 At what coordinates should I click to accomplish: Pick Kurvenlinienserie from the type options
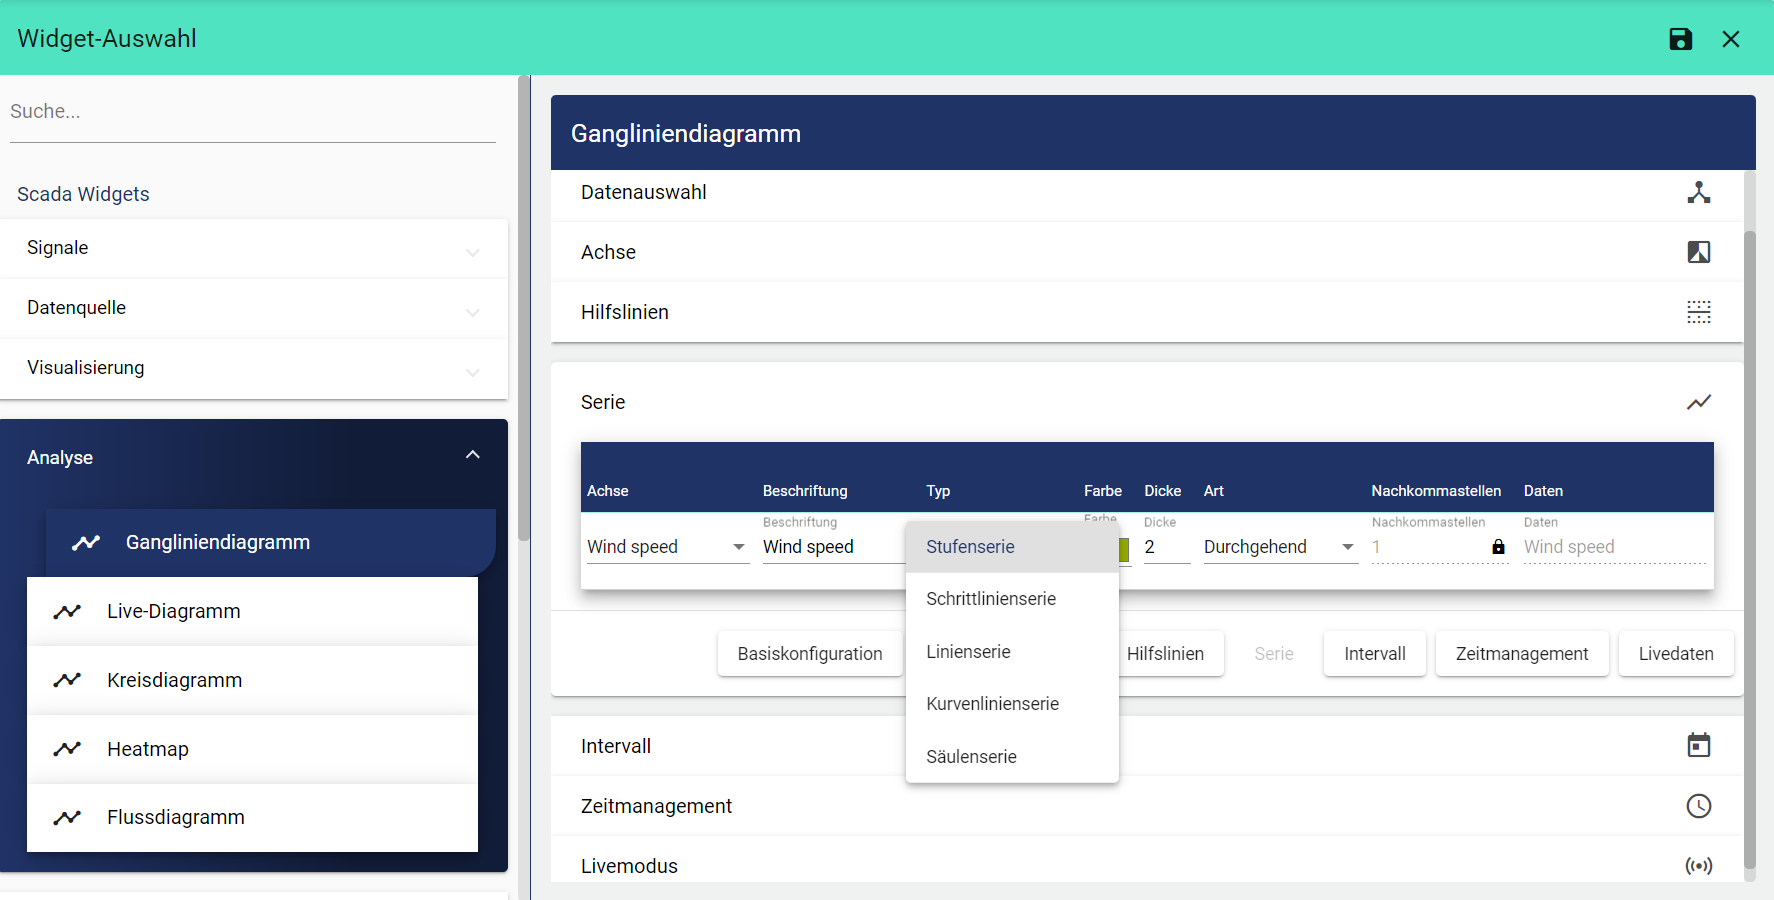click(x=992, y=704)
